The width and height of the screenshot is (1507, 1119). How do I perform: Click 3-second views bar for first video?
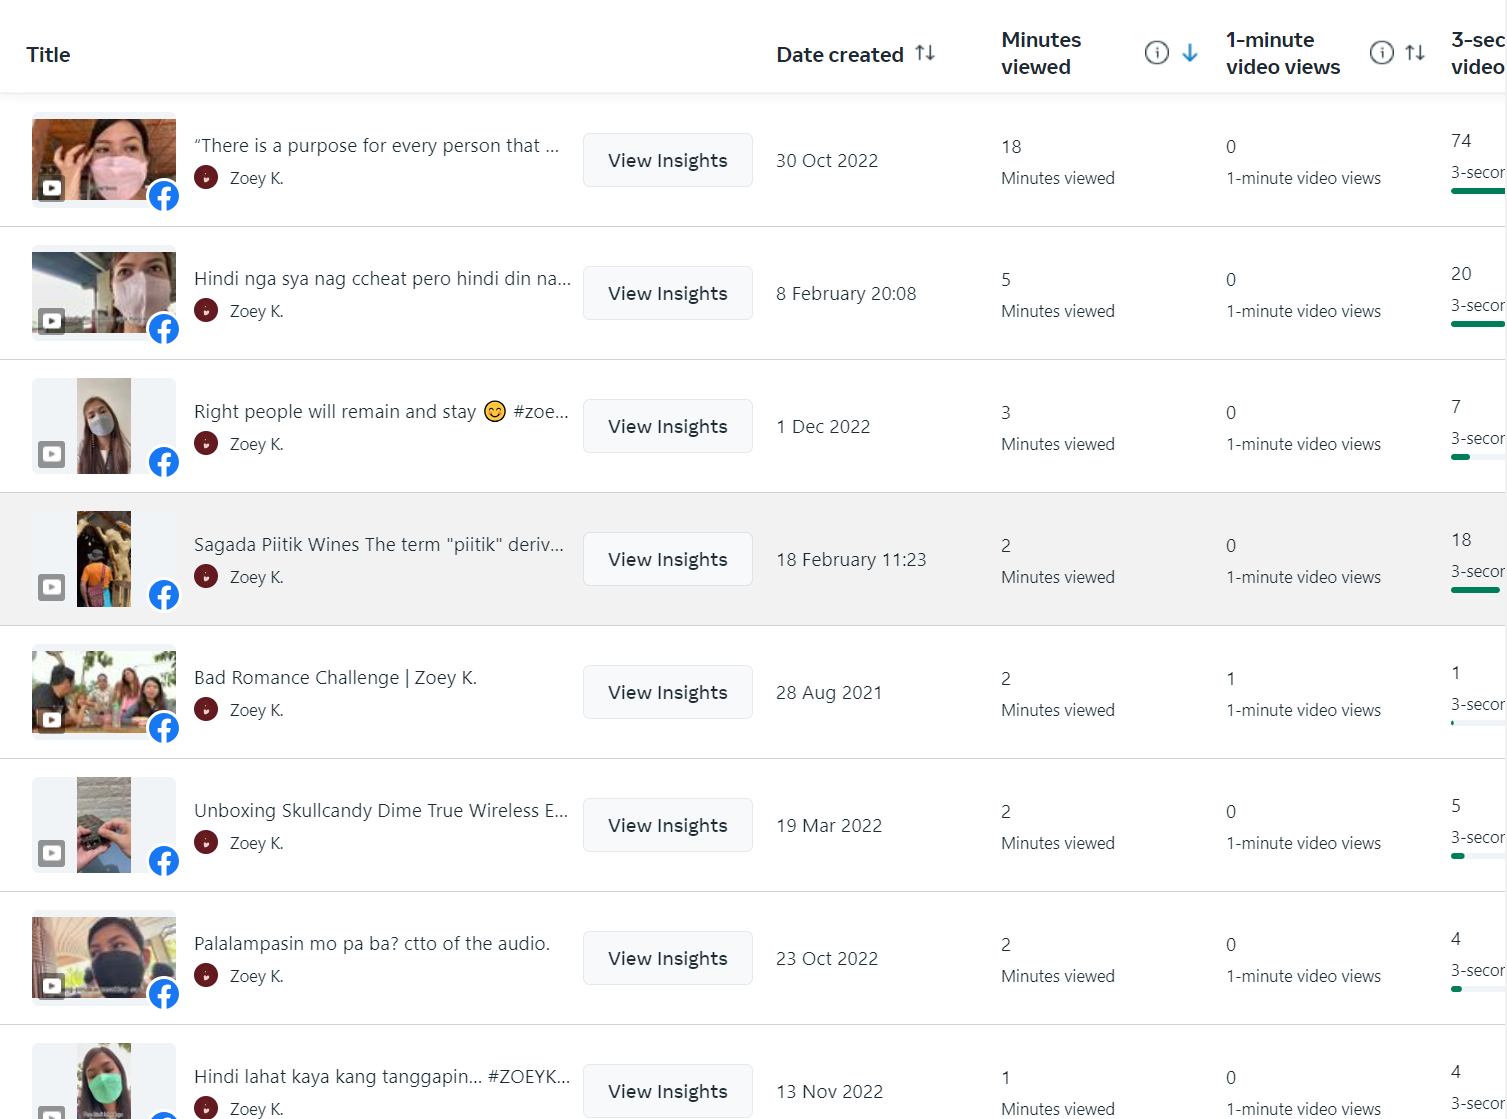pos(1477,191)
